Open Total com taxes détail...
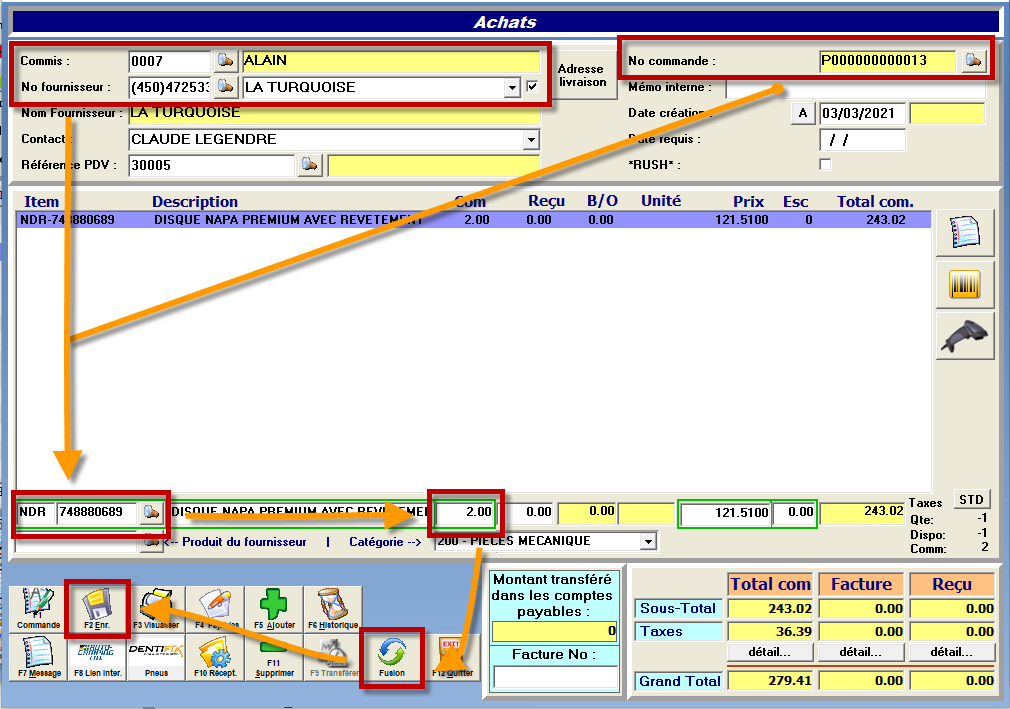 [x=770, y=652]
